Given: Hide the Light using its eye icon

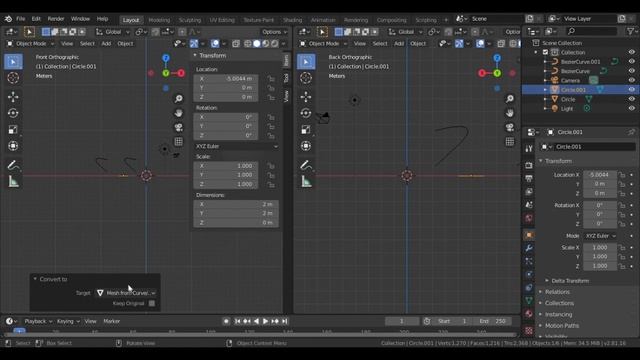Looking at the screenshot, I should (x=631, y=109).
